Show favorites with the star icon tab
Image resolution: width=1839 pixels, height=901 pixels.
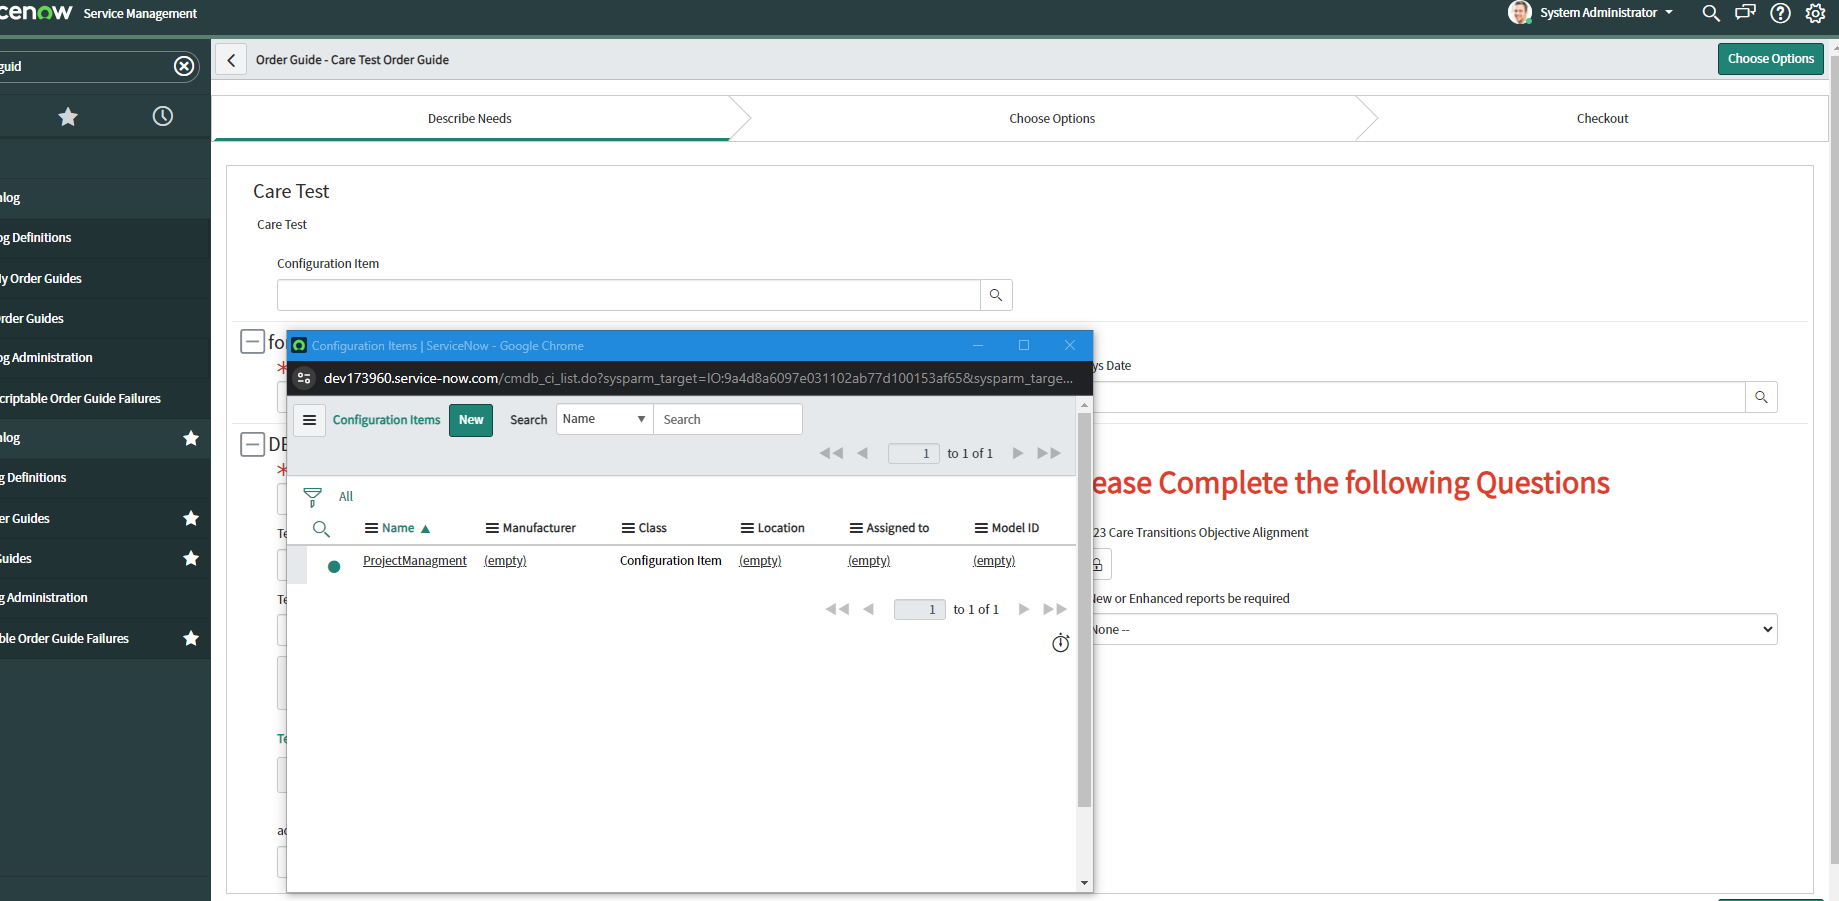coord(68,117)
